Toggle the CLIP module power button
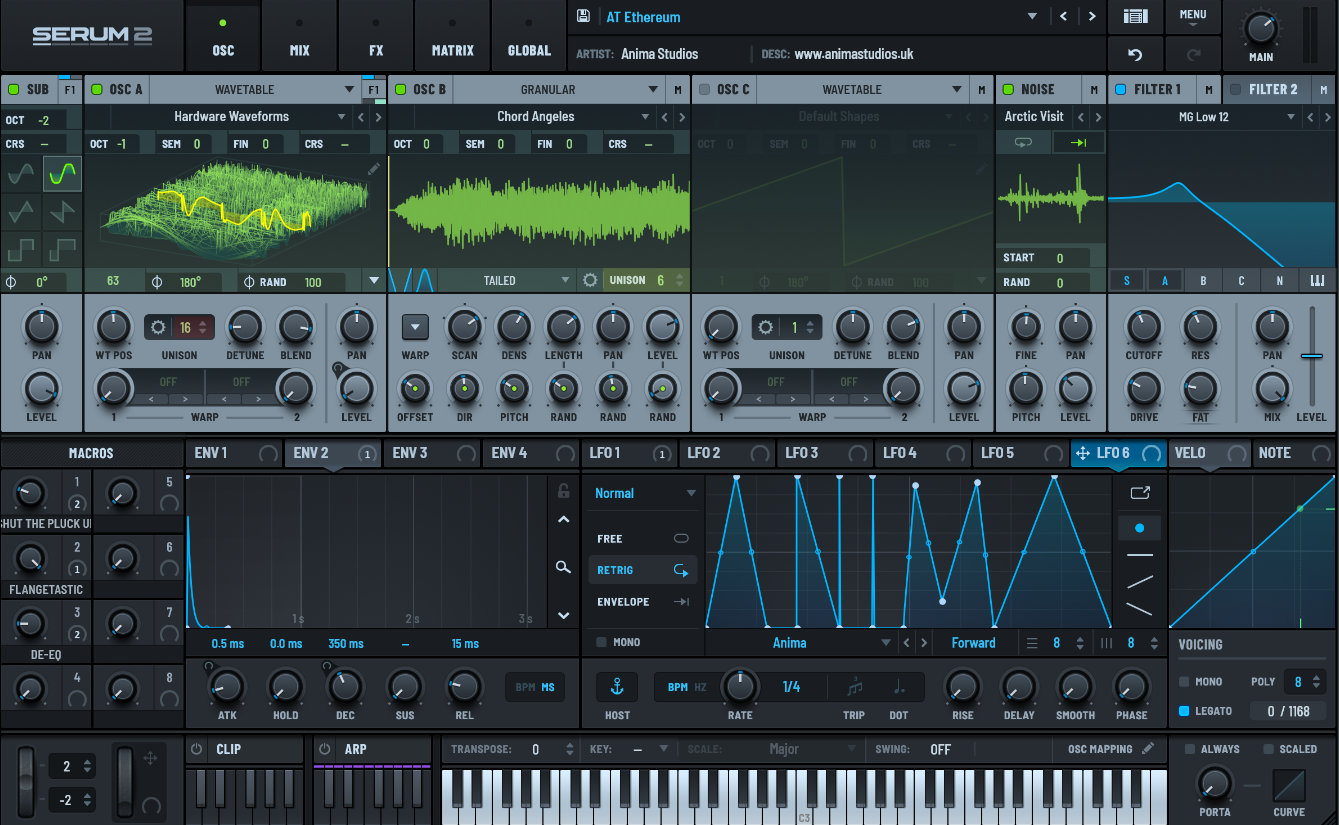 197,749
